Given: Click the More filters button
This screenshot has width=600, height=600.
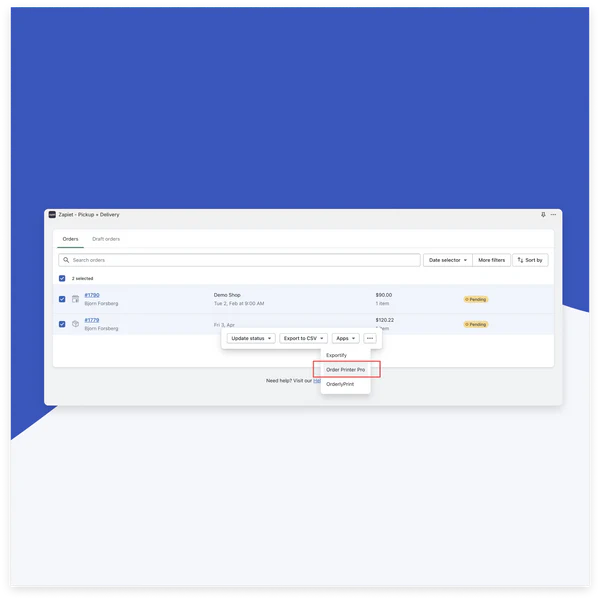Looking at the screenshot, I should 492,260.
